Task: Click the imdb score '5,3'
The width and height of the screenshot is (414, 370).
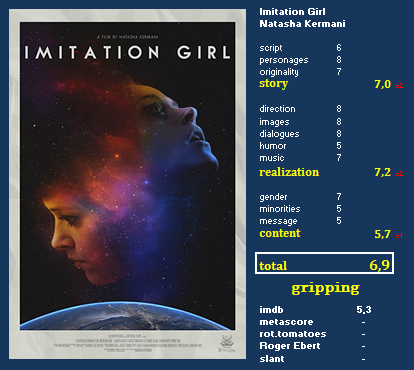Action: coord(364,310)
